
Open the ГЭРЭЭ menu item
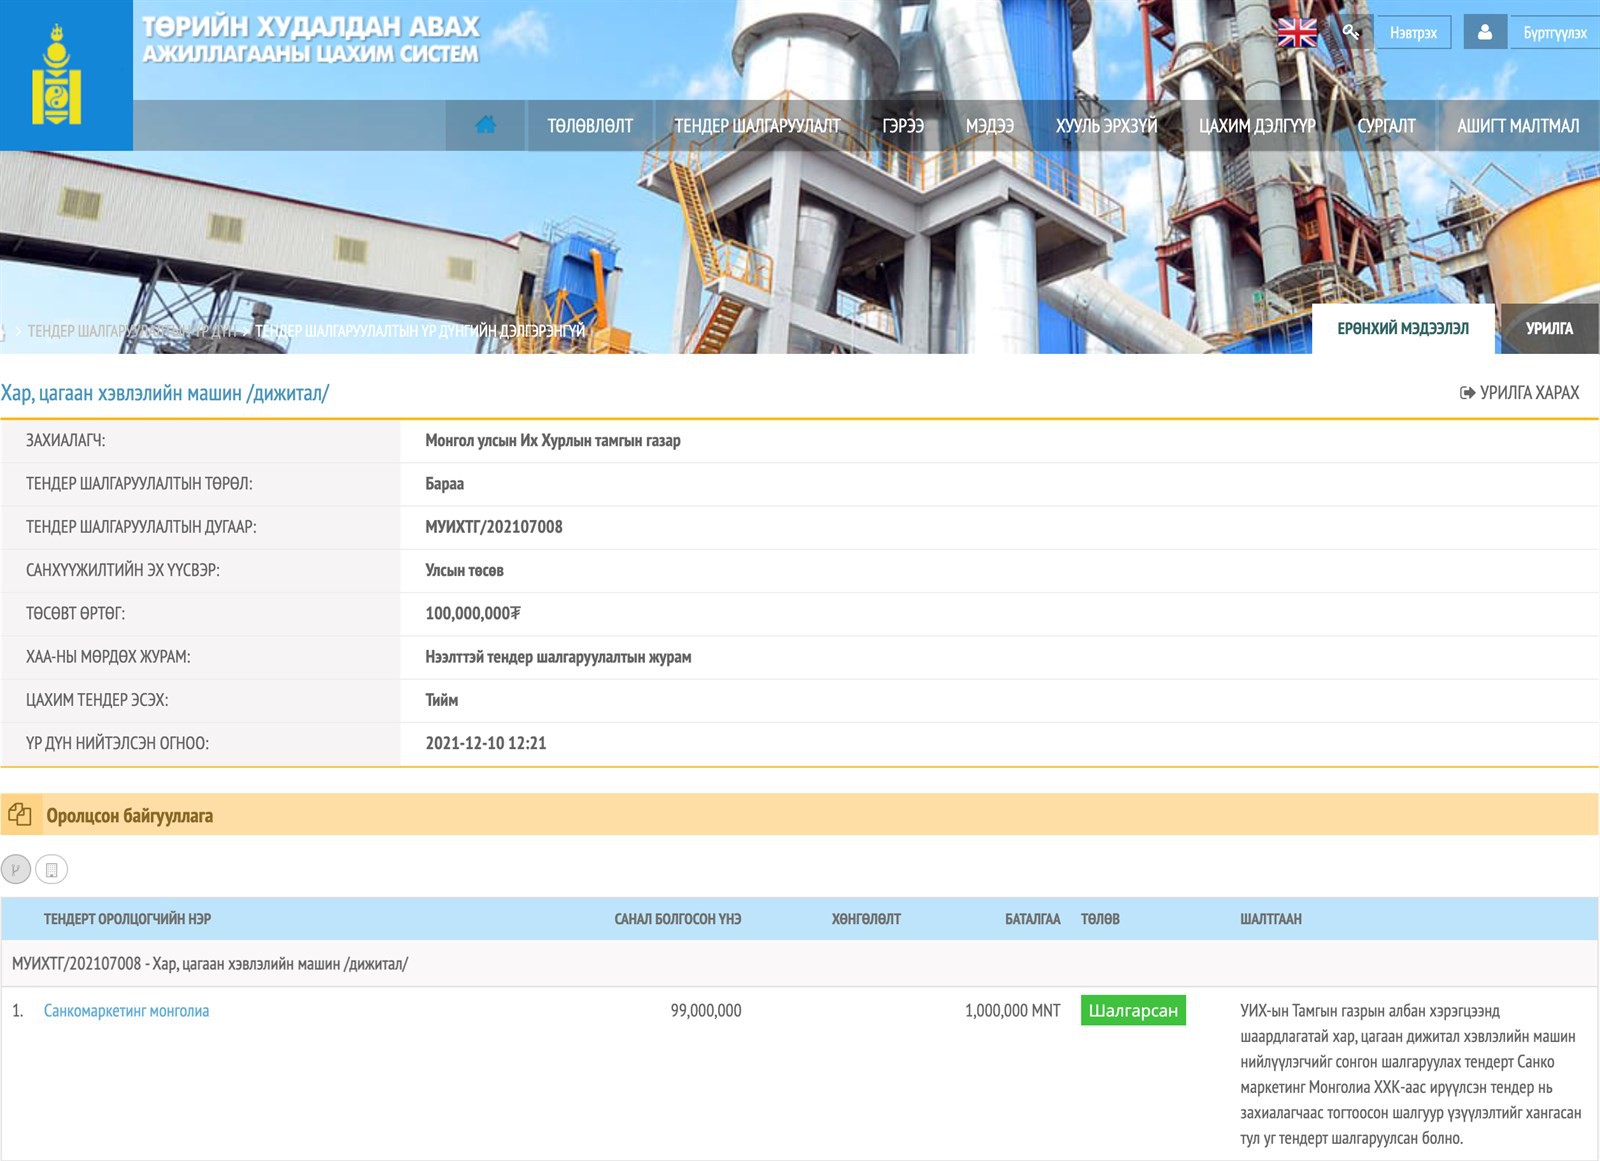click(x=902, y=126)
